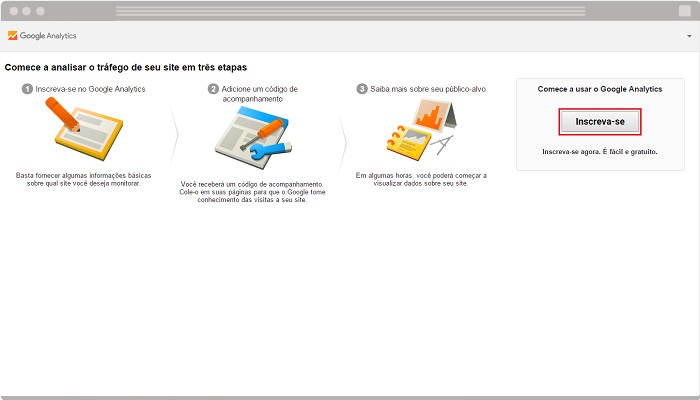The width and height of the screenshot is (700, 400).
Task: Click 'Comece a usar o Google Analytics' title
Action: click(600, 89)
